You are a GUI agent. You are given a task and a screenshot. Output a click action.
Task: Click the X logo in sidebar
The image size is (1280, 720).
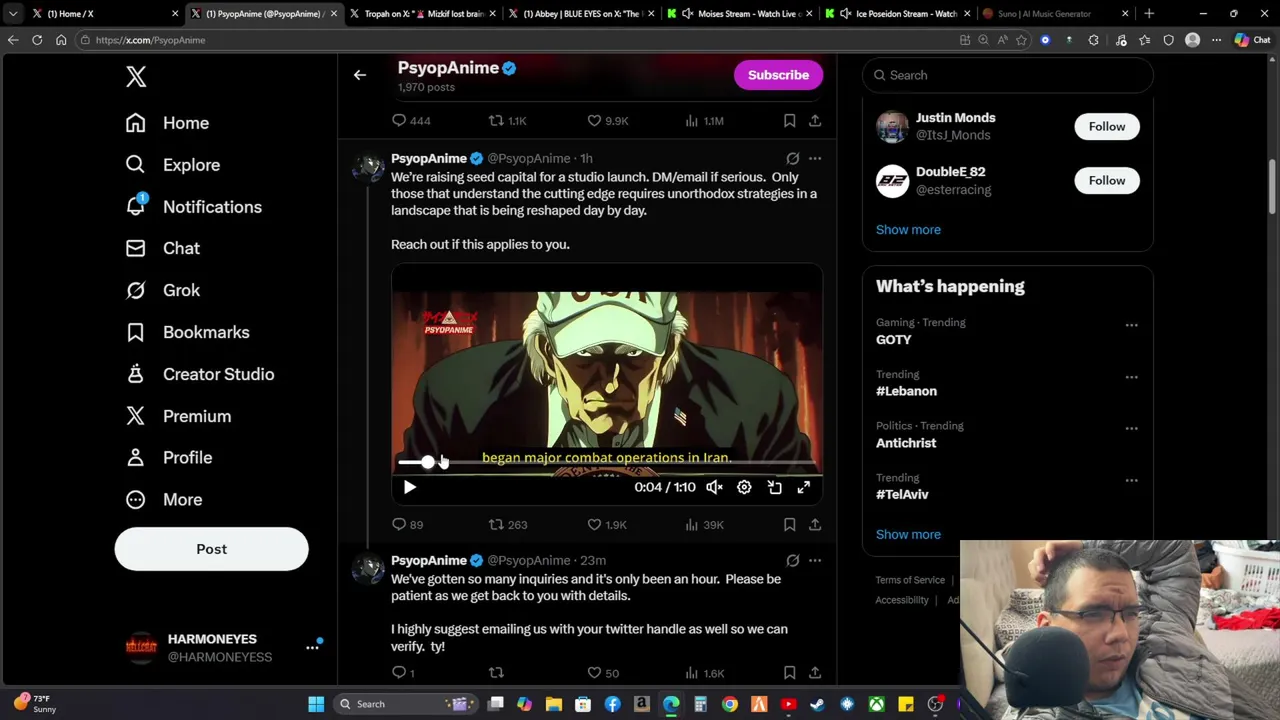[136, 76]
